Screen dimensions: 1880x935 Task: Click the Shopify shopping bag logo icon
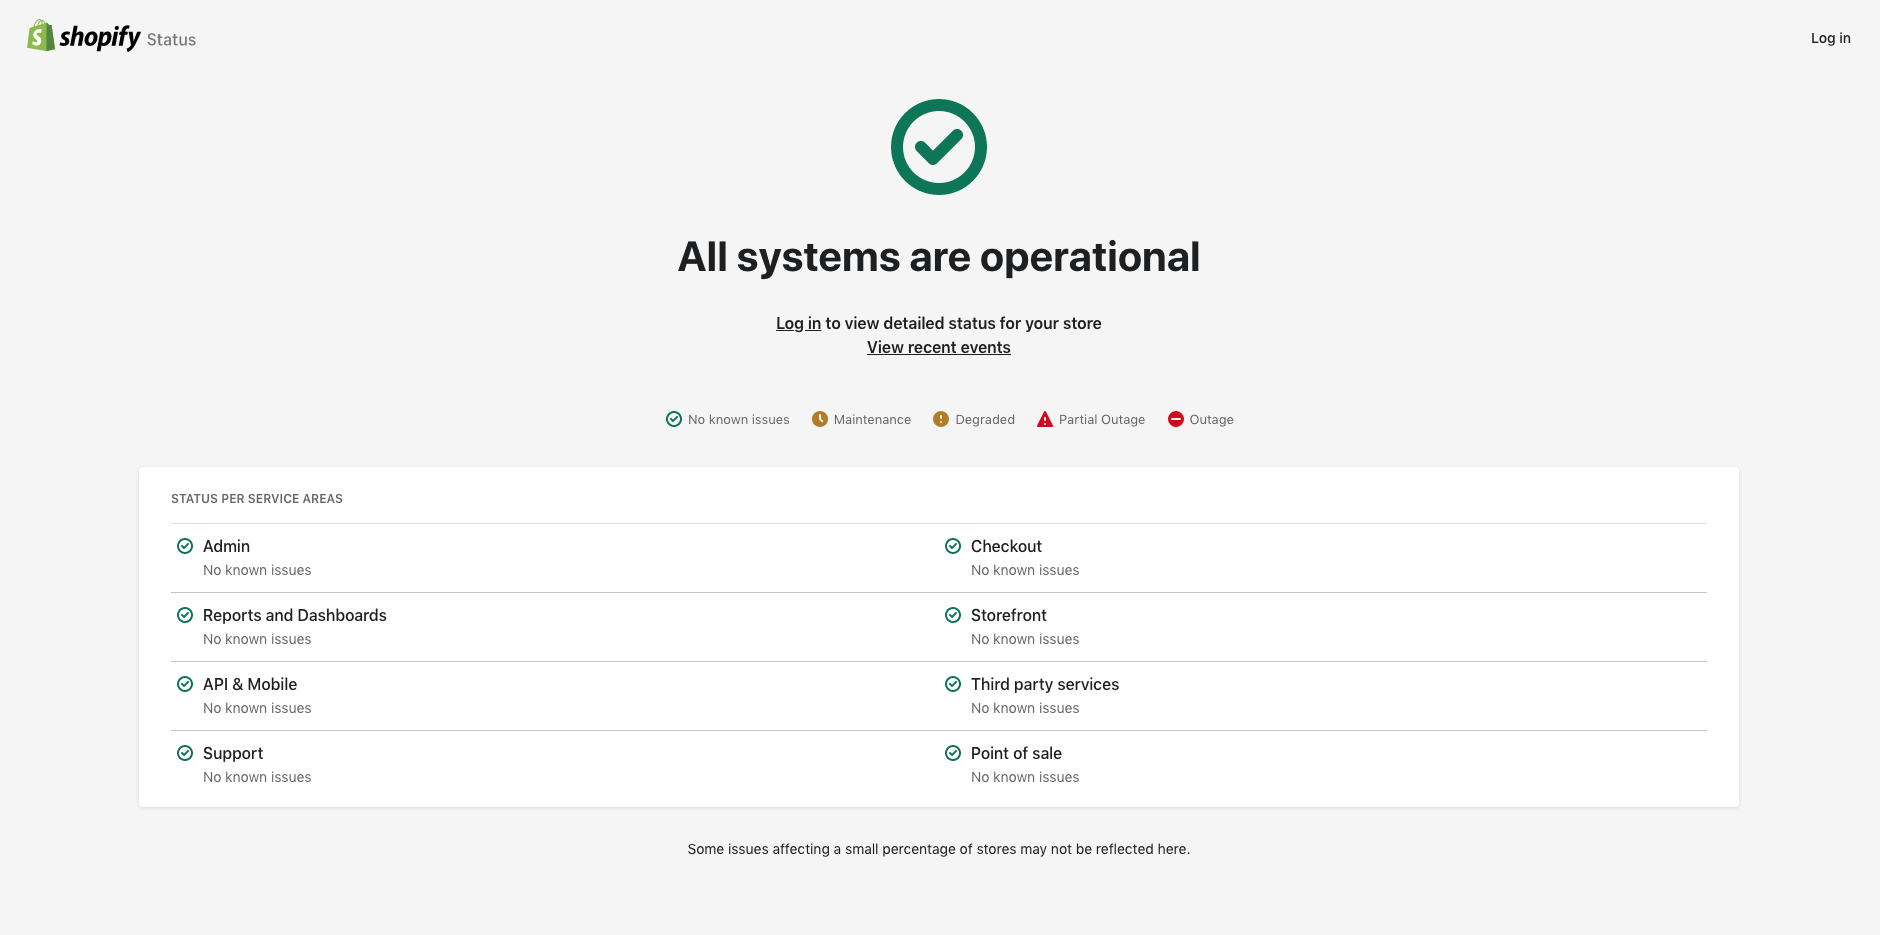(40, 36)
